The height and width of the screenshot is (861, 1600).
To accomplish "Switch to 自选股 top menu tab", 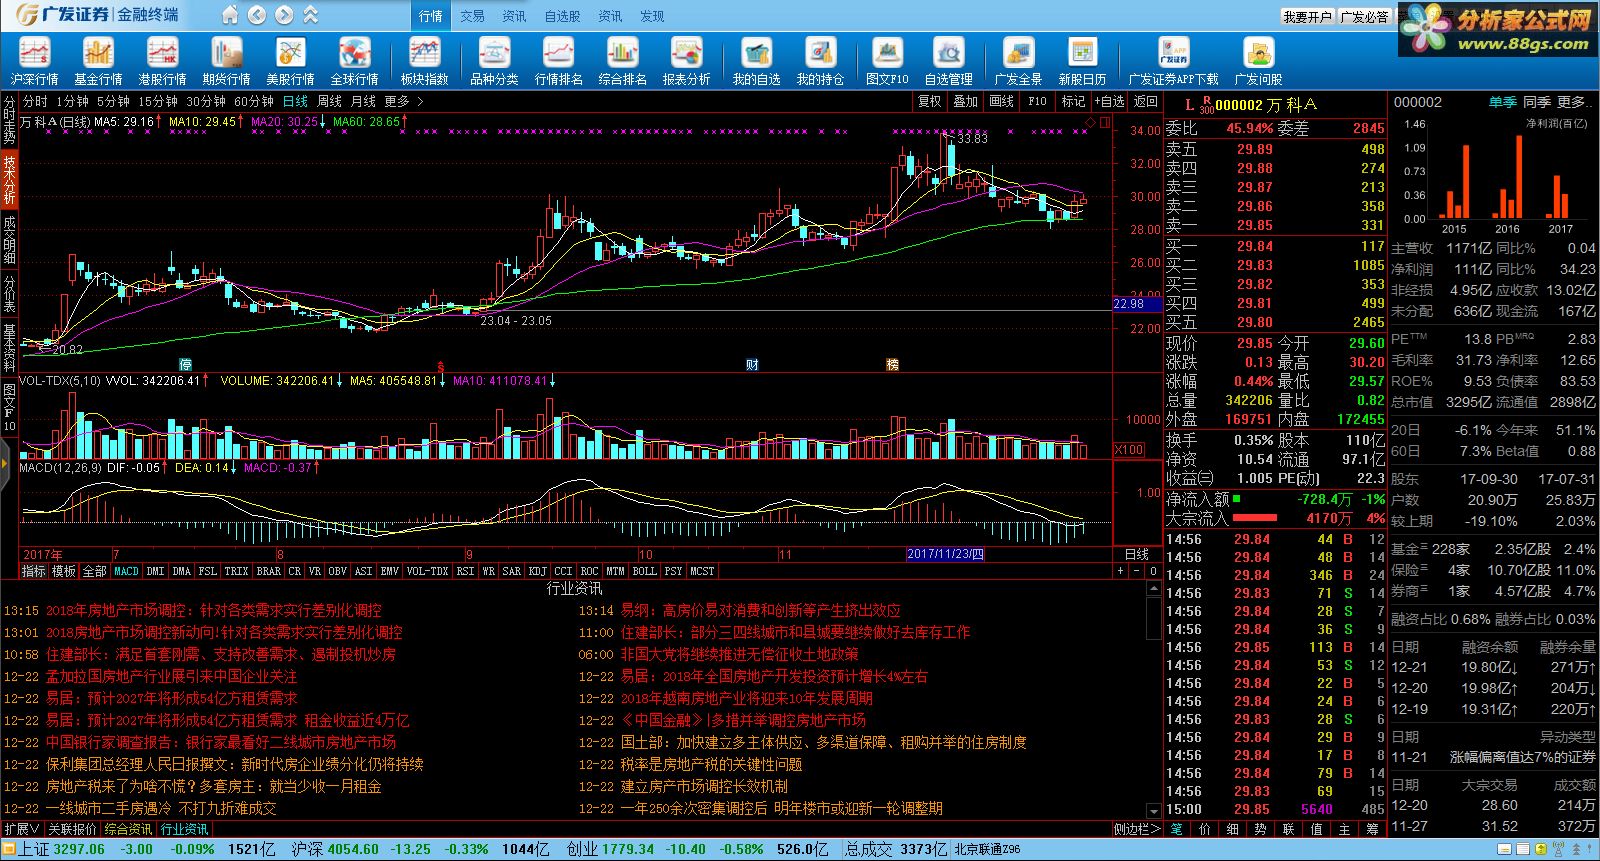I will click(x=562, y=16).
